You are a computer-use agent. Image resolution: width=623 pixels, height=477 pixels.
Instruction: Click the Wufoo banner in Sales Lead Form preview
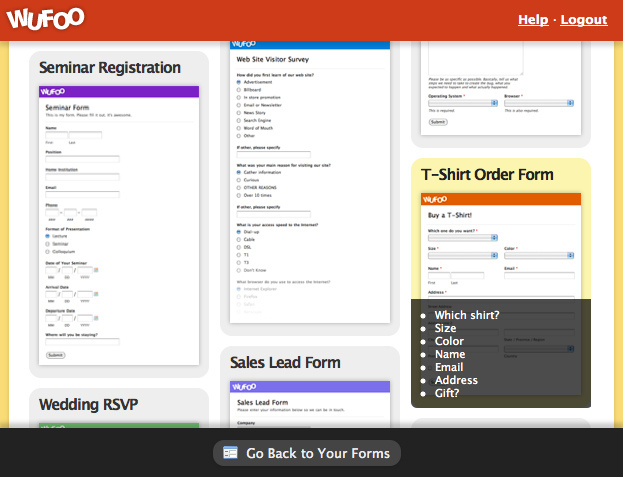pos(310,387)
